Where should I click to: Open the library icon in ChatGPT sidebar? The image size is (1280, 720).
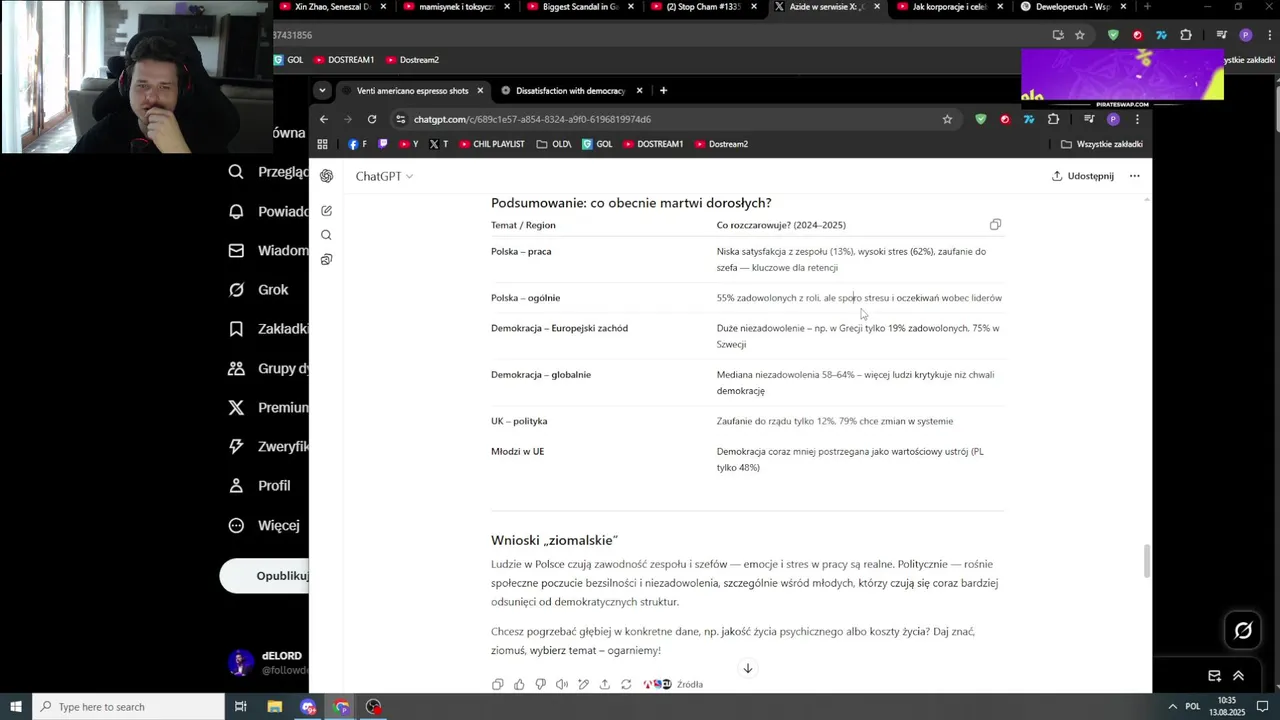[326, 260]
